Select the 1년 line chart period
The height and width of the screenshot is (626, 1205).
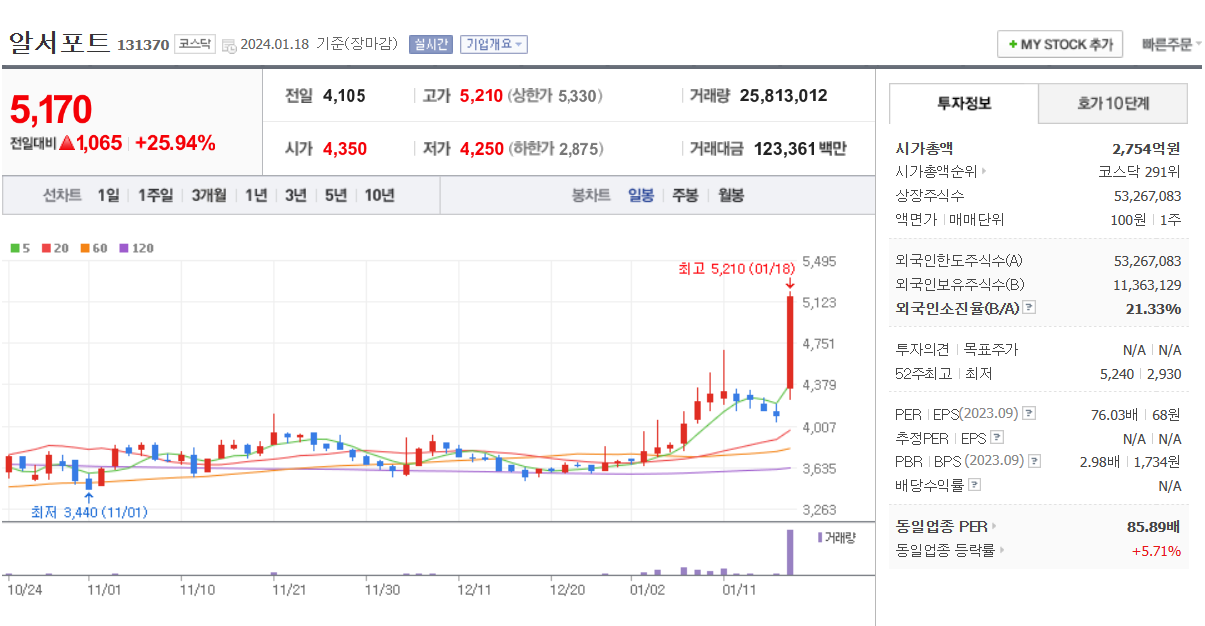point(256,195)
